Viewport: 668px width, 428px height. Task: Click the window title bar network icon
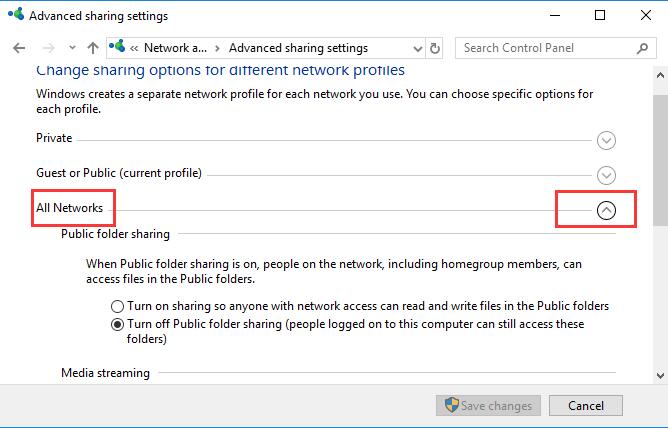[x=16, y=14]
